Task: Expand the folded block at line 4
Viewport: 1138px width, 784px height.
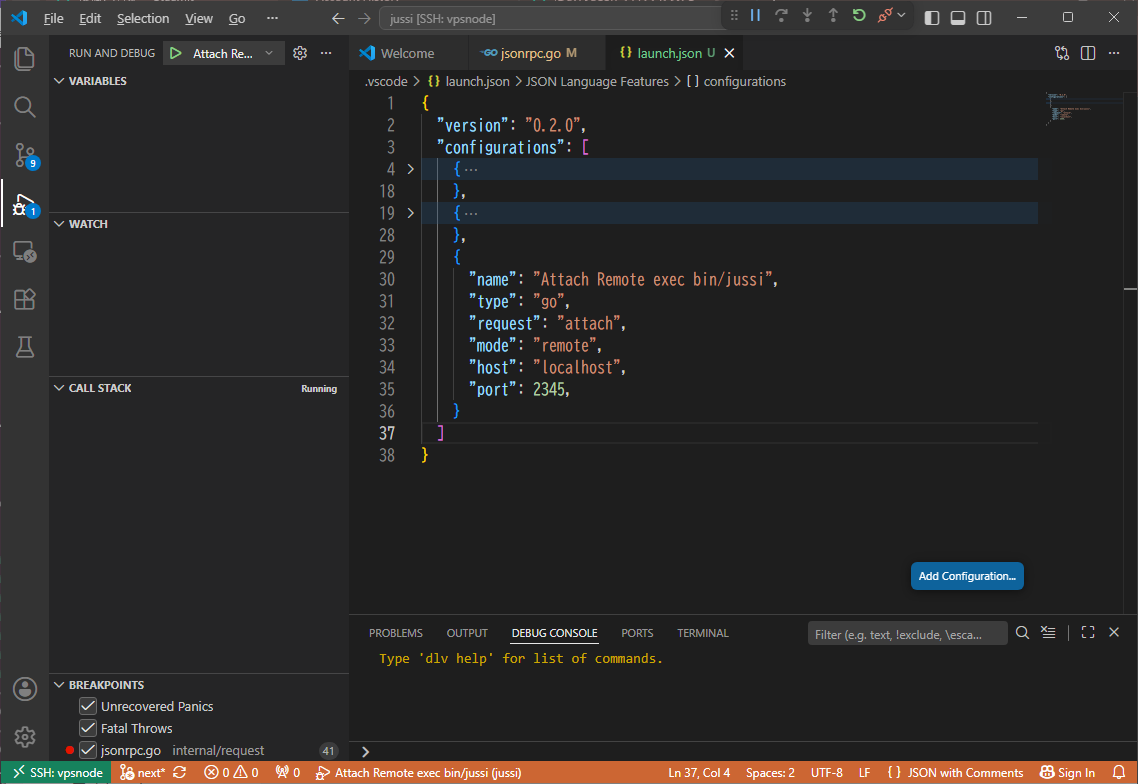Action: click(x=411, y=169)
